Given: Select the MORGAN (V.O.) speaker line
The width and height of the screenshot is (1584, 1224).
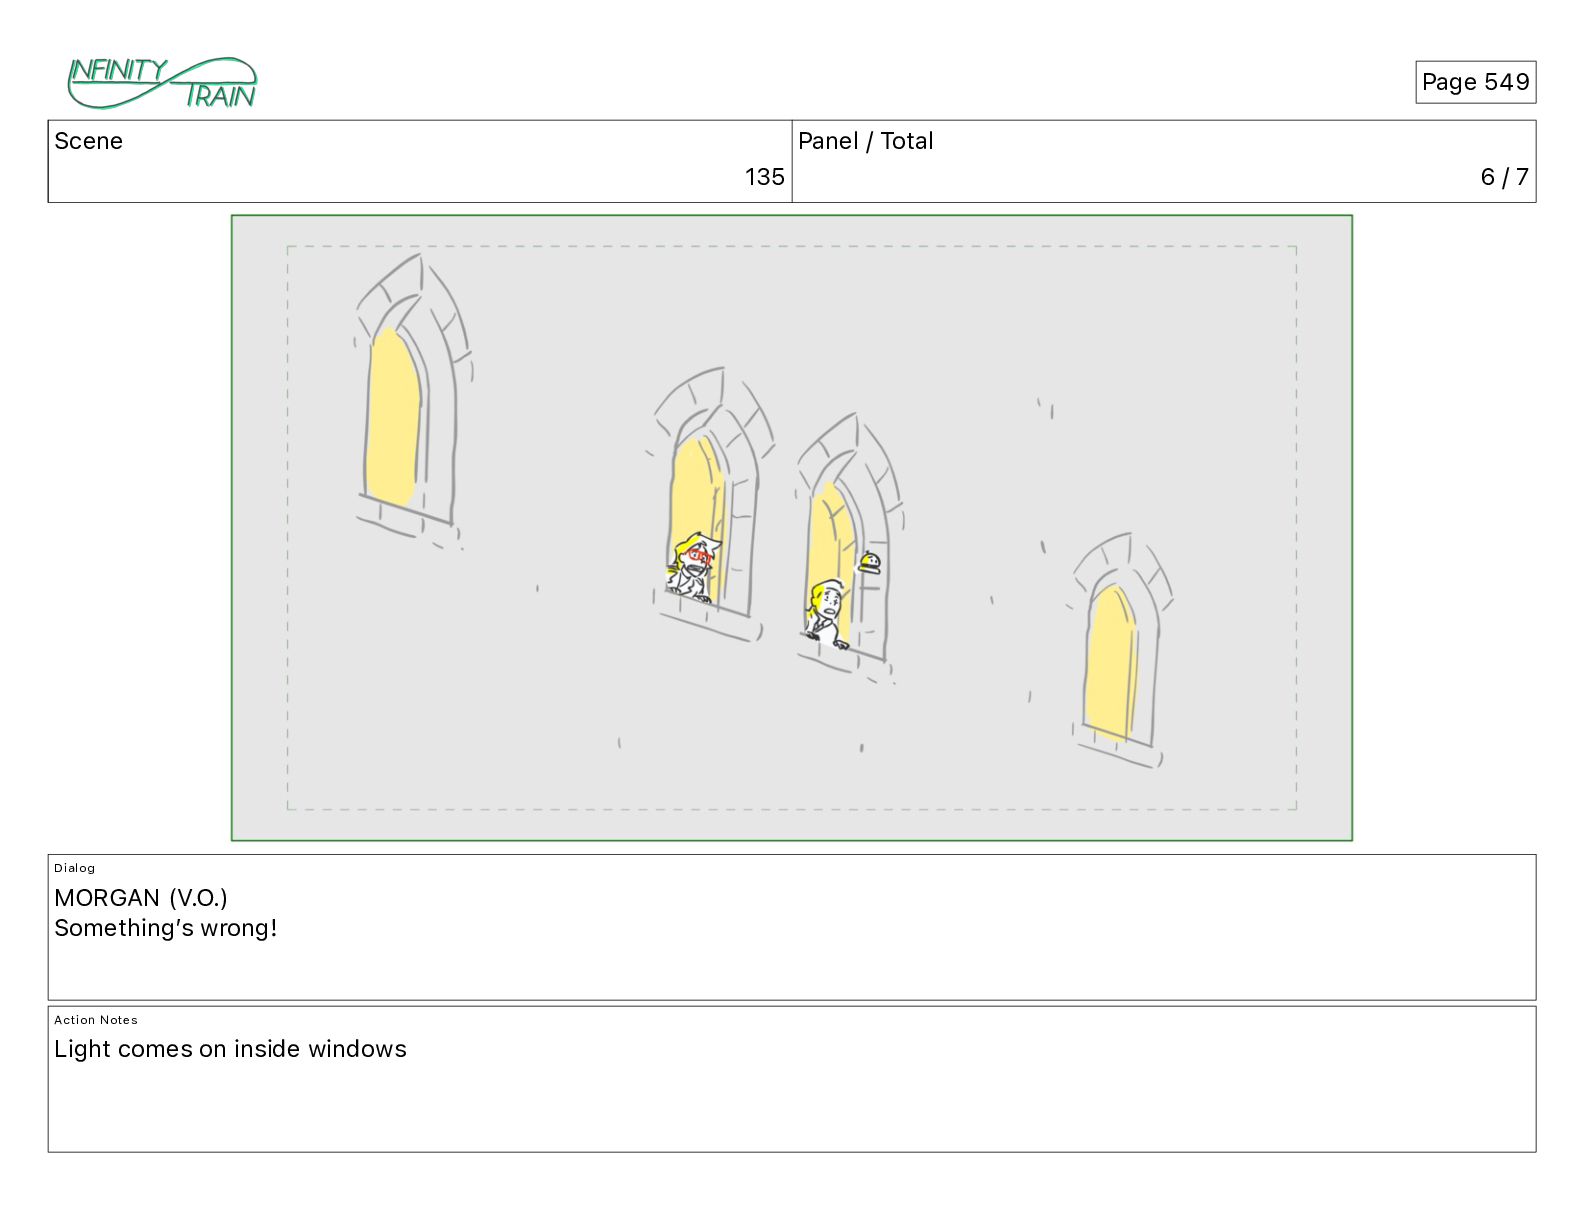Looking at the screenshot, I should pyautogui.click(x=141, y=898).
